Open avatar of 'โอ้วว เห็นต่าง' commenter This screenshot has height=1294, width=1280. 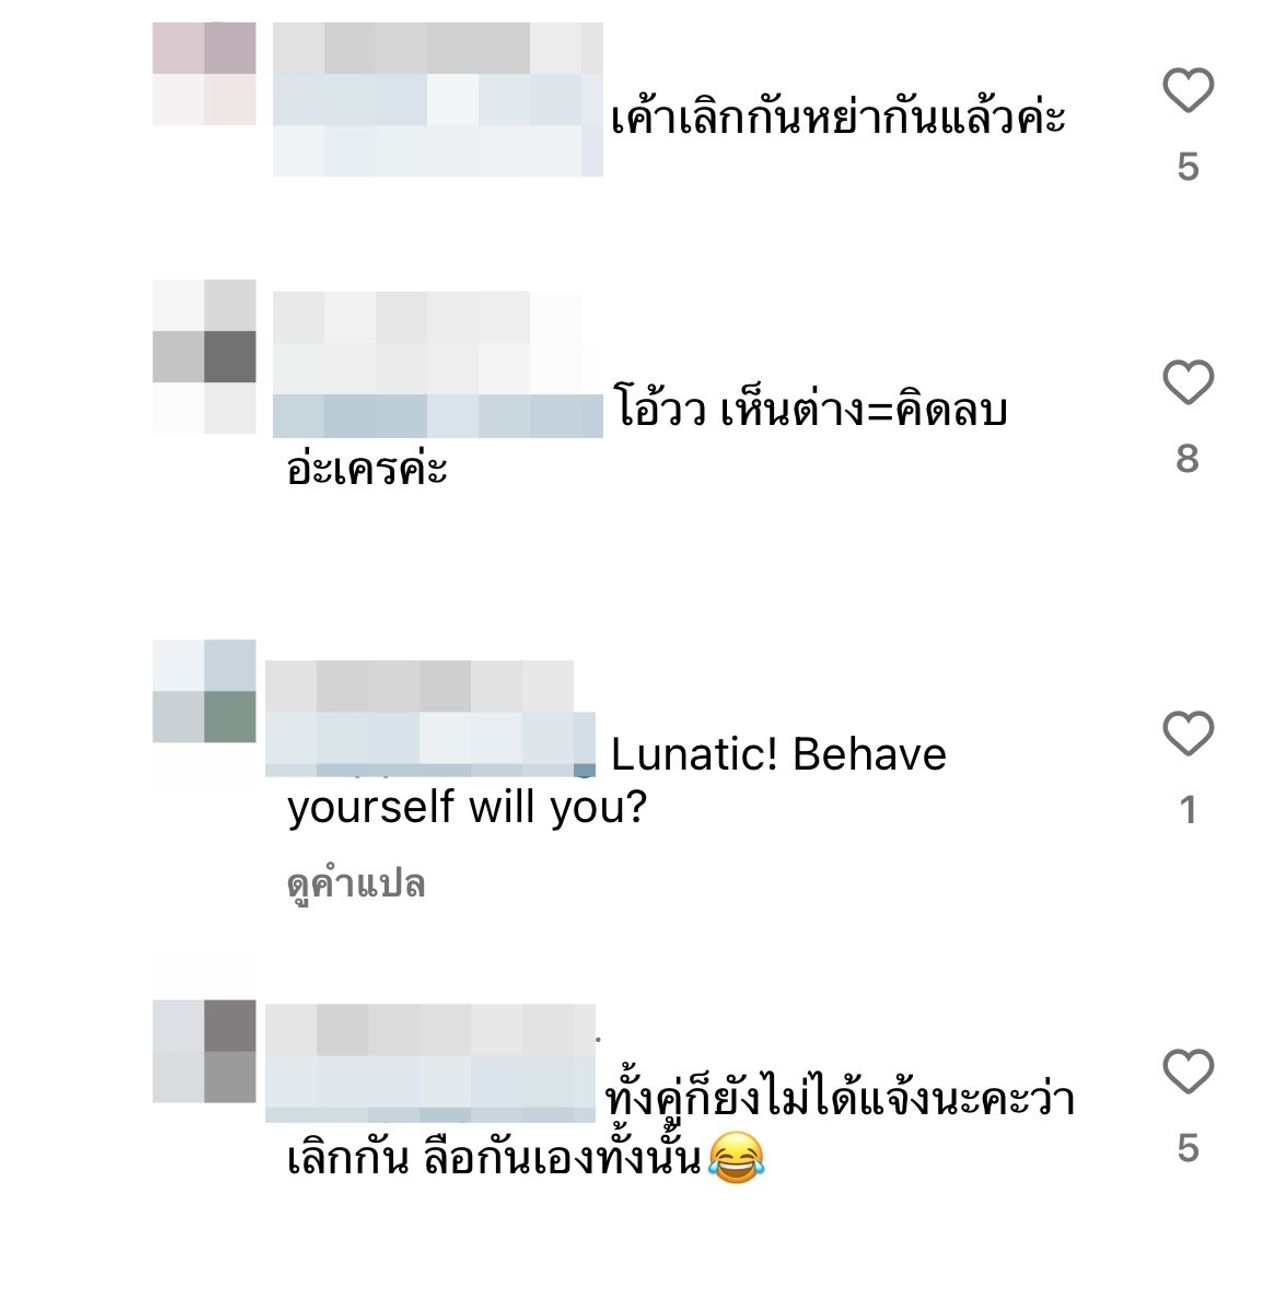204,357
